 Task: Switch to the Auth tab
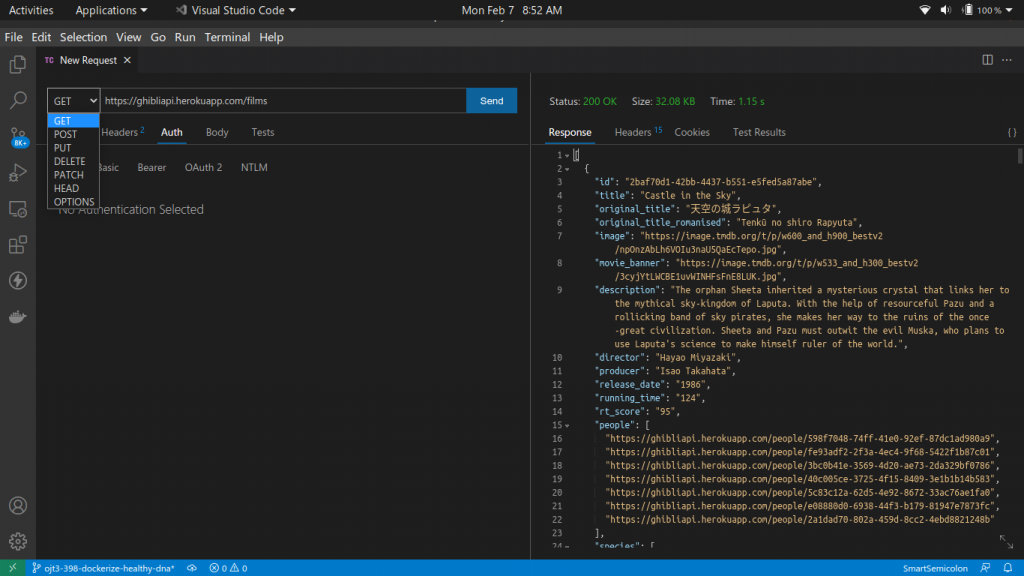coord(172,132)
